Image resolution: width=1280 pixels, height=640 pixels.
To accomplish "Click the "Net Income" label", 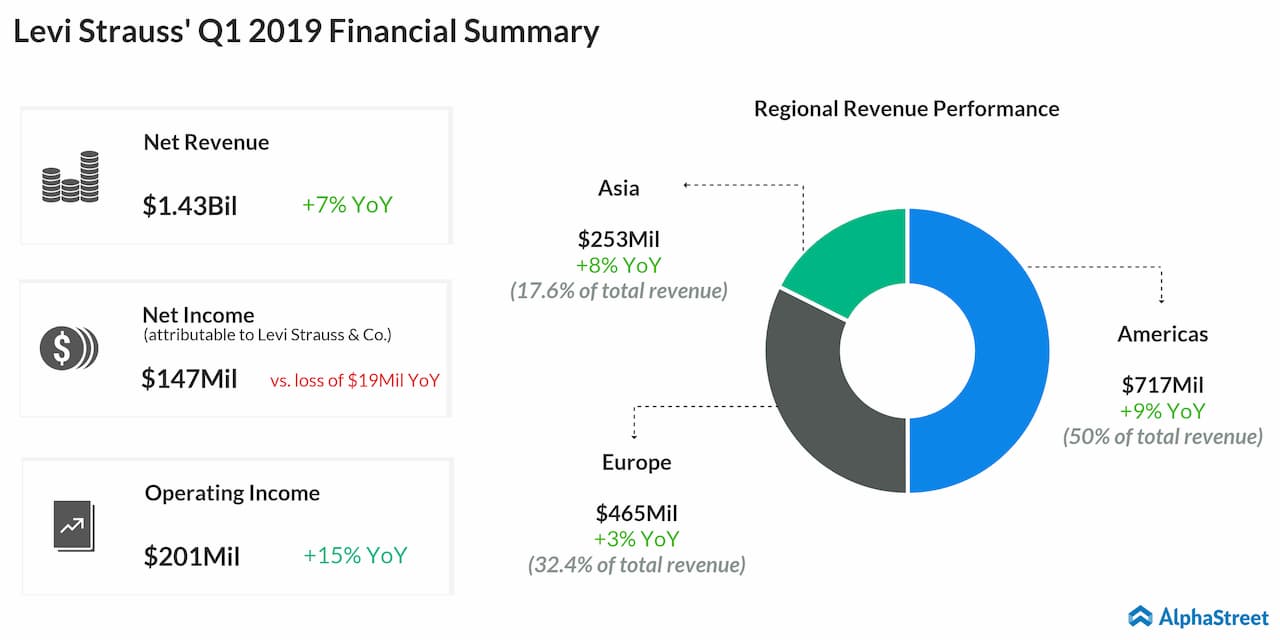I will pyautogui.click(x=198, y=315).
